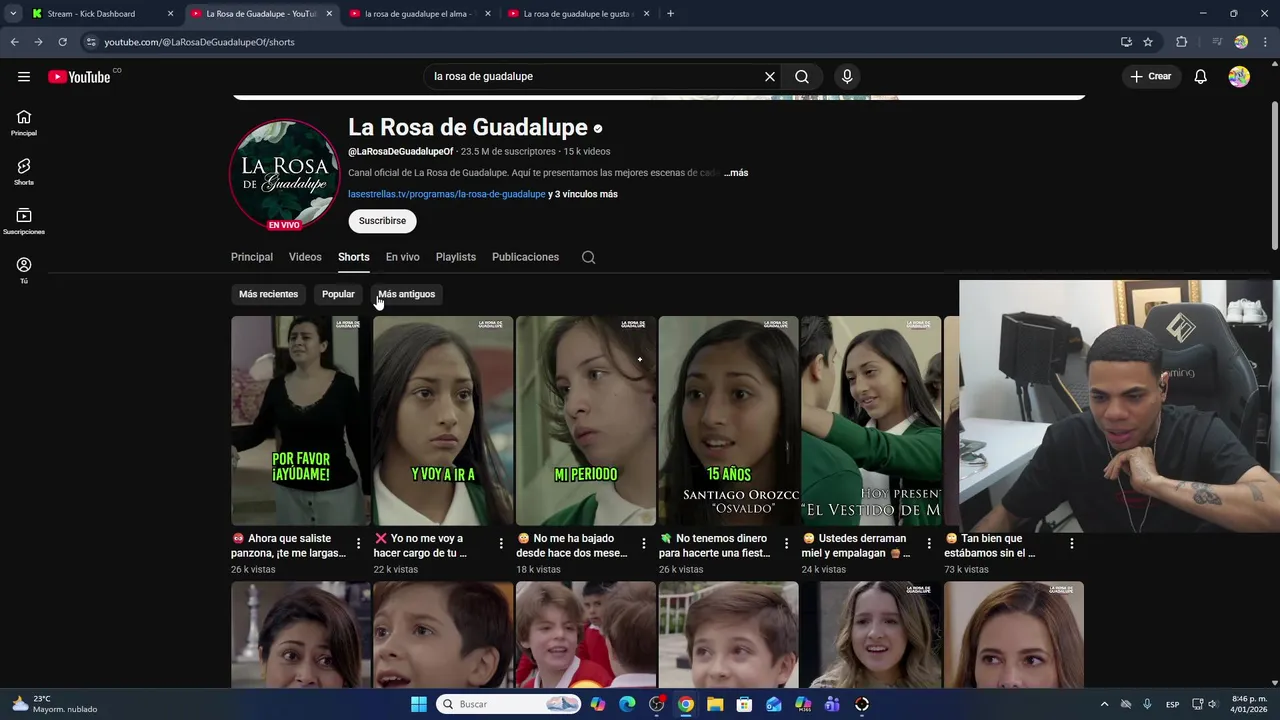Start voice search with the microphone
This screenshot has height=720, width=1280.
click(847, 77)
